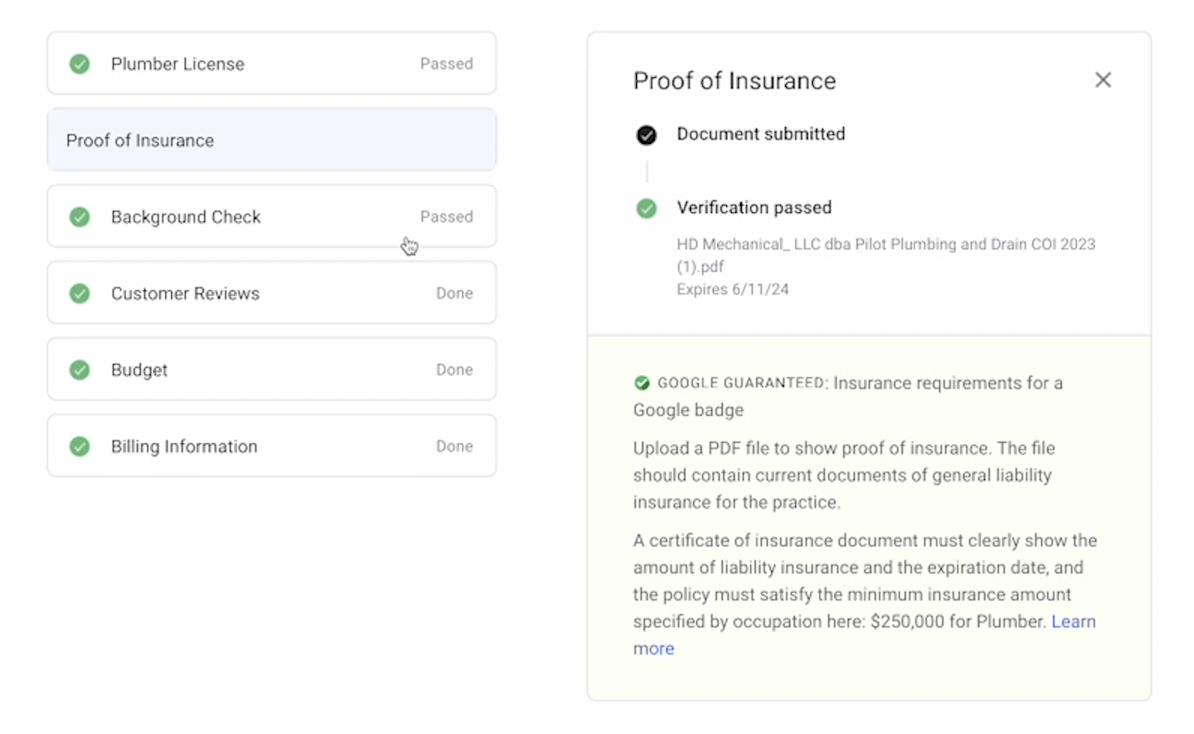Open the Background Check row

tap(272, 216)
